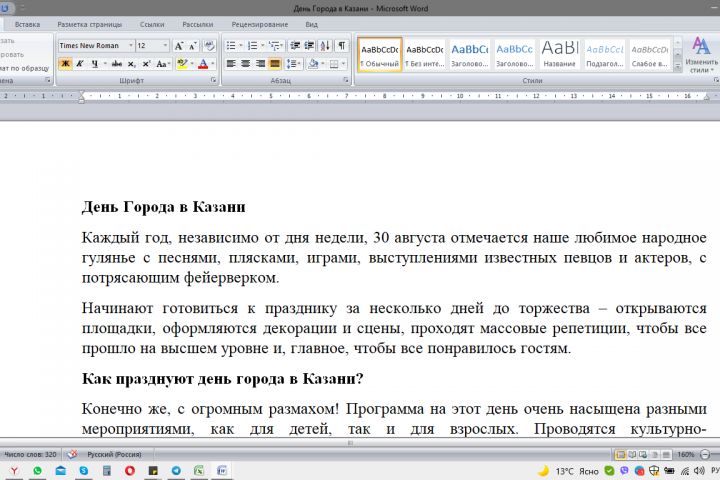The height and width of the screenshot is (480, 720).
Task: Open the Ссылки ribbon tab
Action: 152,24
